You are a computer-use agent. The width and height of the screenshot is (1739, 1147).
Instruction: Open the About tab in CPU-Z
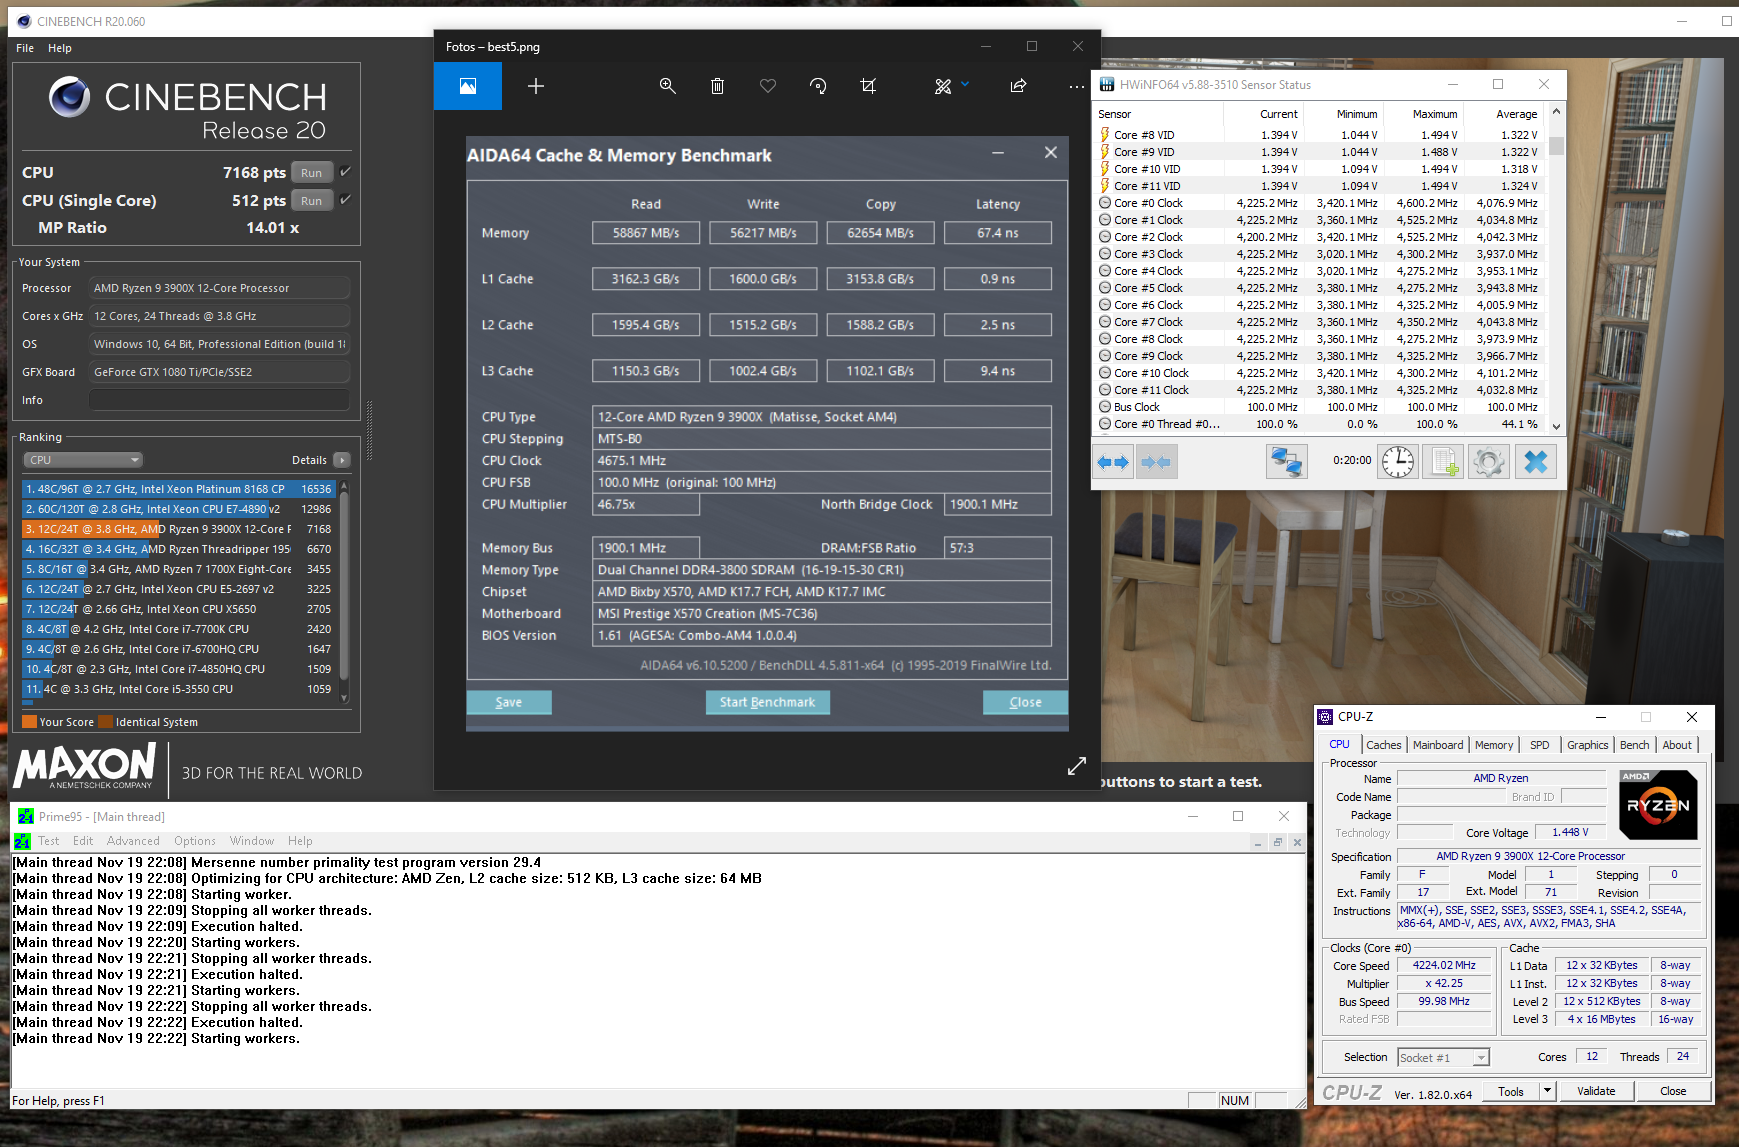tap(1677, 745)
